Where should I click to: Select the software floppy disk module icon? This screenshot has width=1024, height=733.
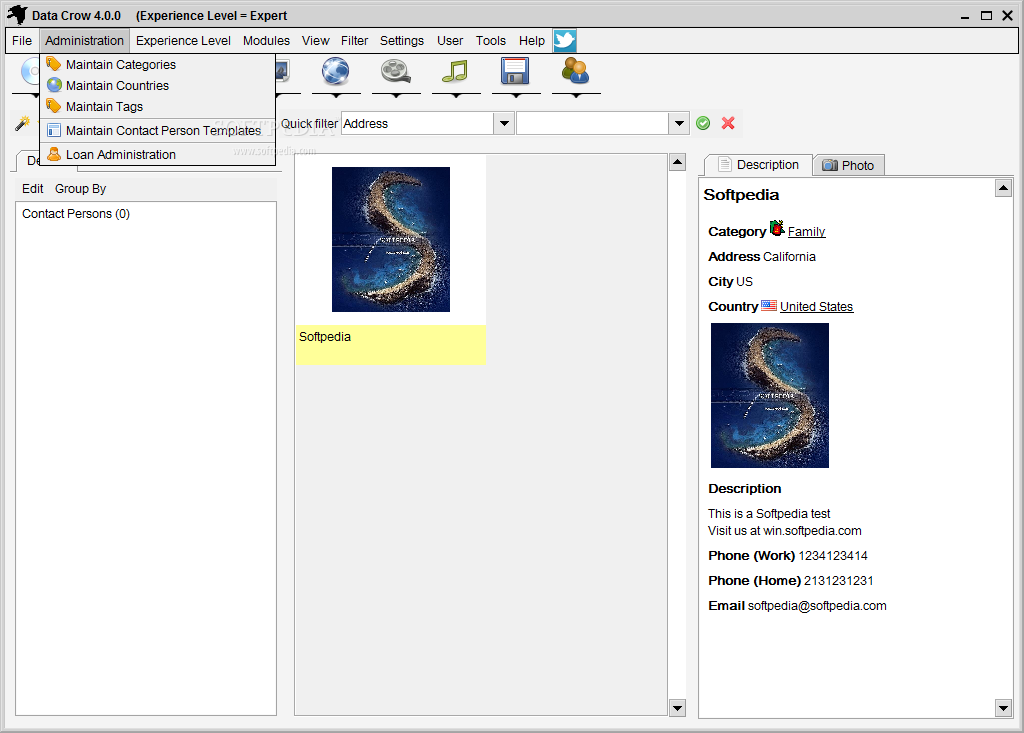515,71
